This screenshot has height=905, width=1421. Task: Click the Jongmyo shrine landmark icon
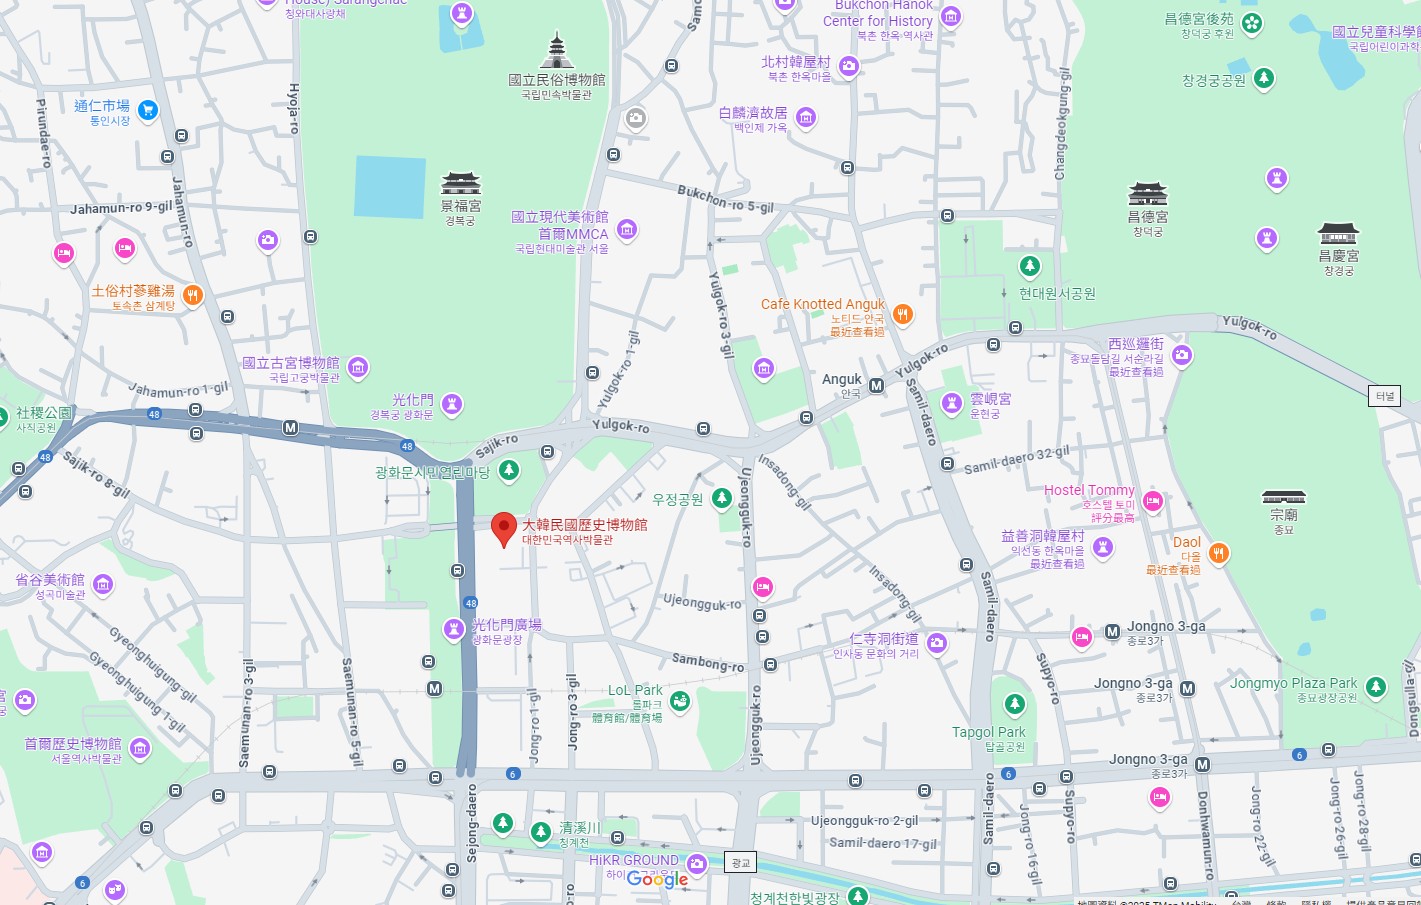pyautogui.click(x=1283, y=497)
